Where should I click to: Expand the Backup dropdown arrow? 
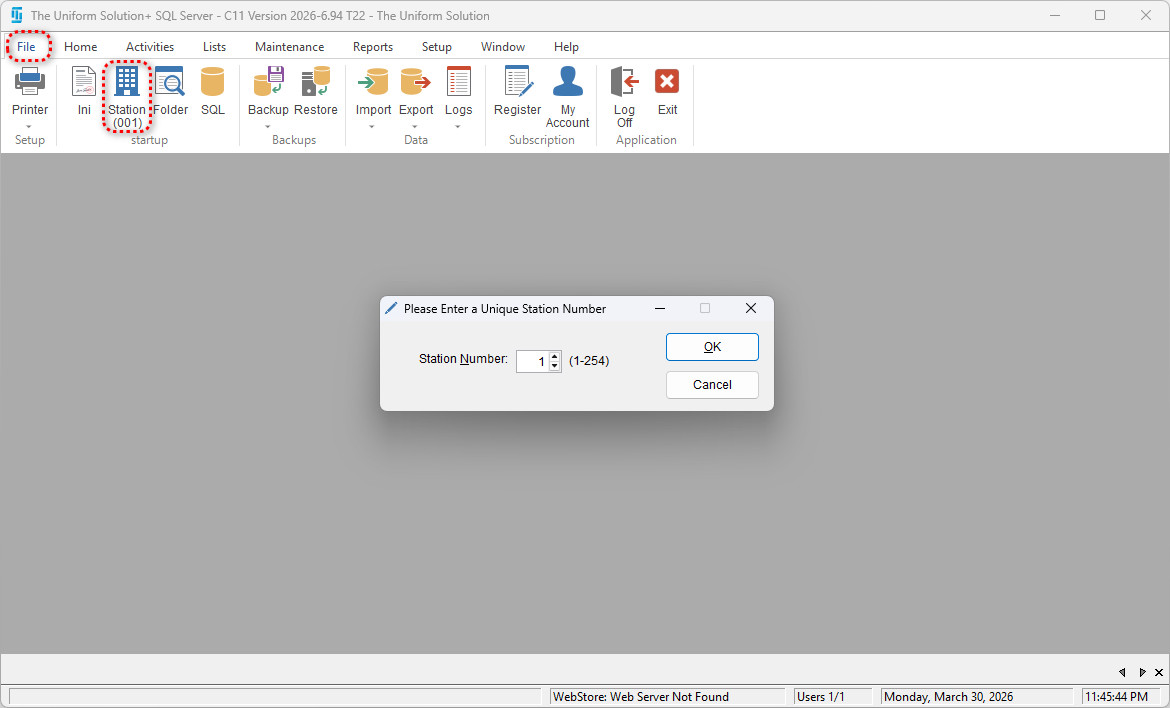click(268, 126)
